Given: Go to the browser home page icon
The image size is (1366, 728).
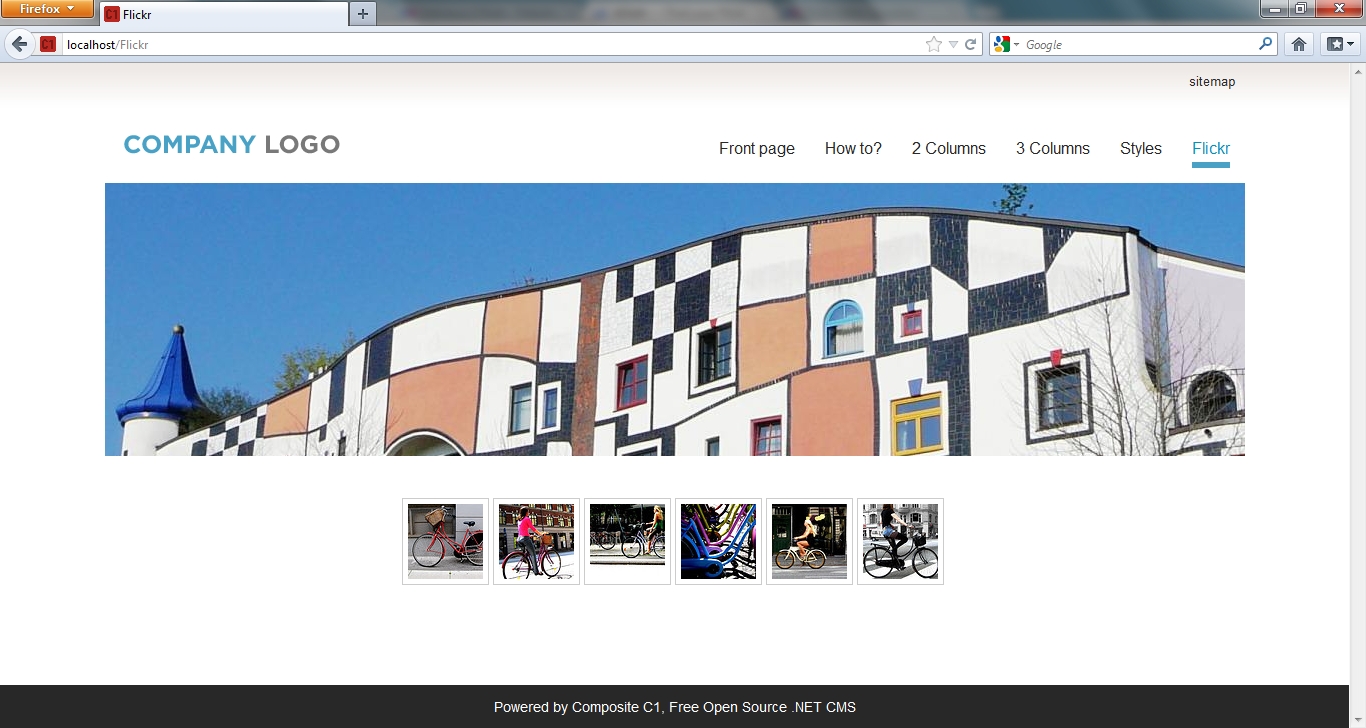Looking at the screenshot, I should coord(1298,44).
